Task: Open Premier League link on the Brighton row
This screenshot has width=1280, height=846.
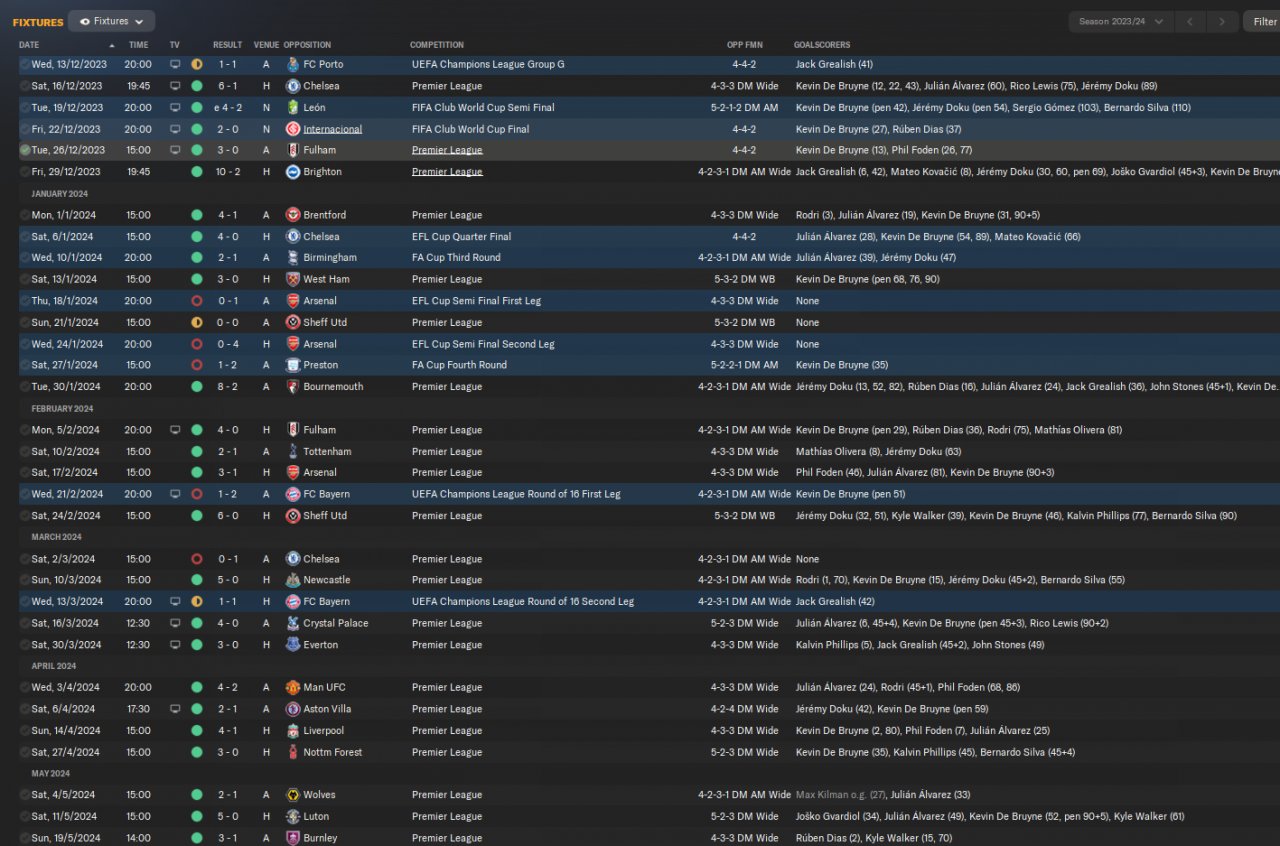Action: 447,172
